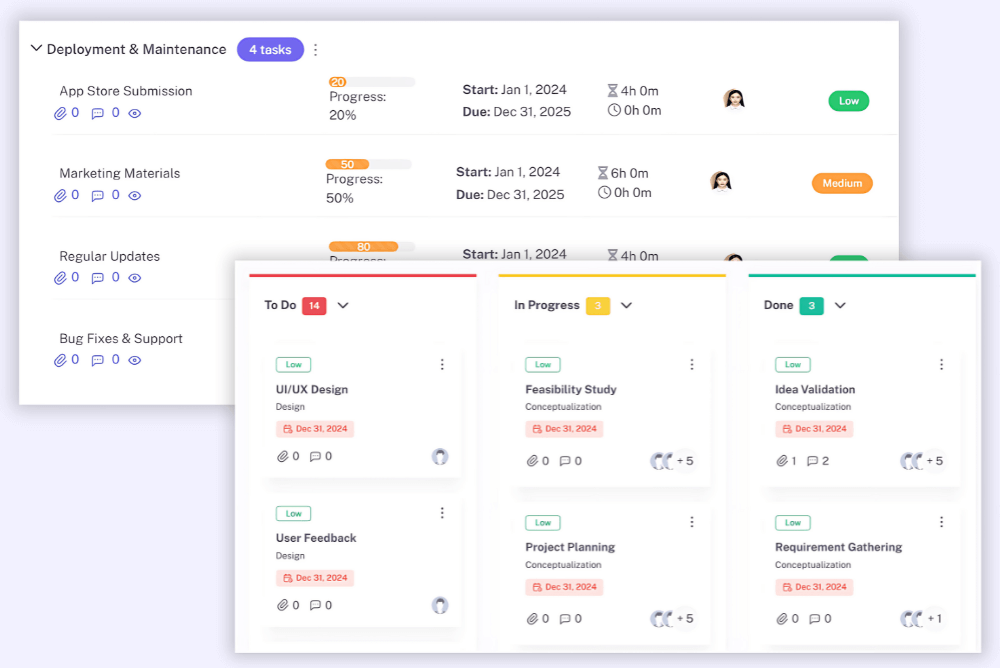This screenshot has width=1000, height=668.
Task: Expand the To Do column dropdown
Action: tap(343, 305)
